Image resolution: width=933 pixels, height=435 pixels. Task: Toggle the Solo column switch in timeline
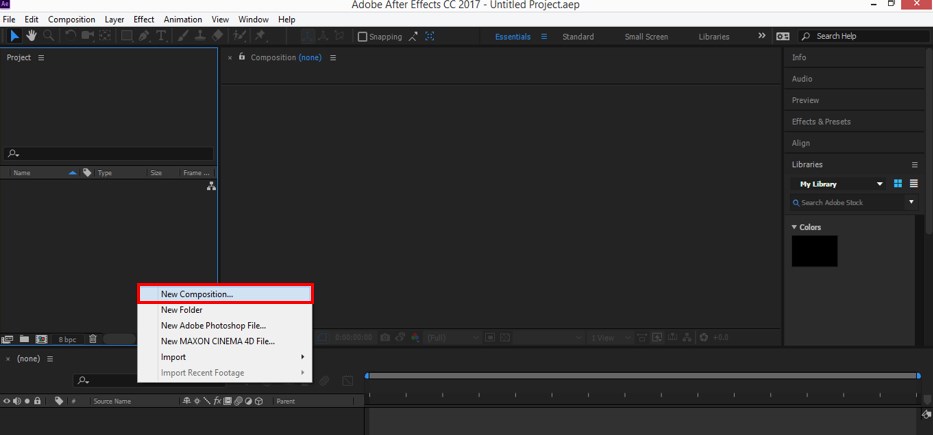click(27, 401)
